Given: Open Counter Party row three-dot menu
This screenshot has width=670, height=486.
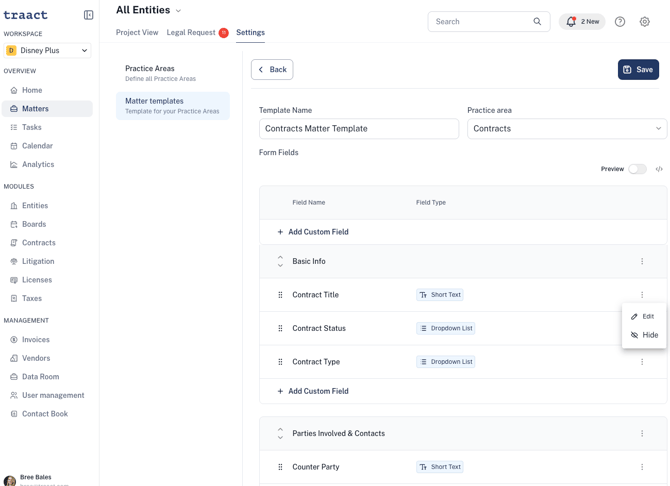Looking at the screenshot, I should (x=642, y=467).
